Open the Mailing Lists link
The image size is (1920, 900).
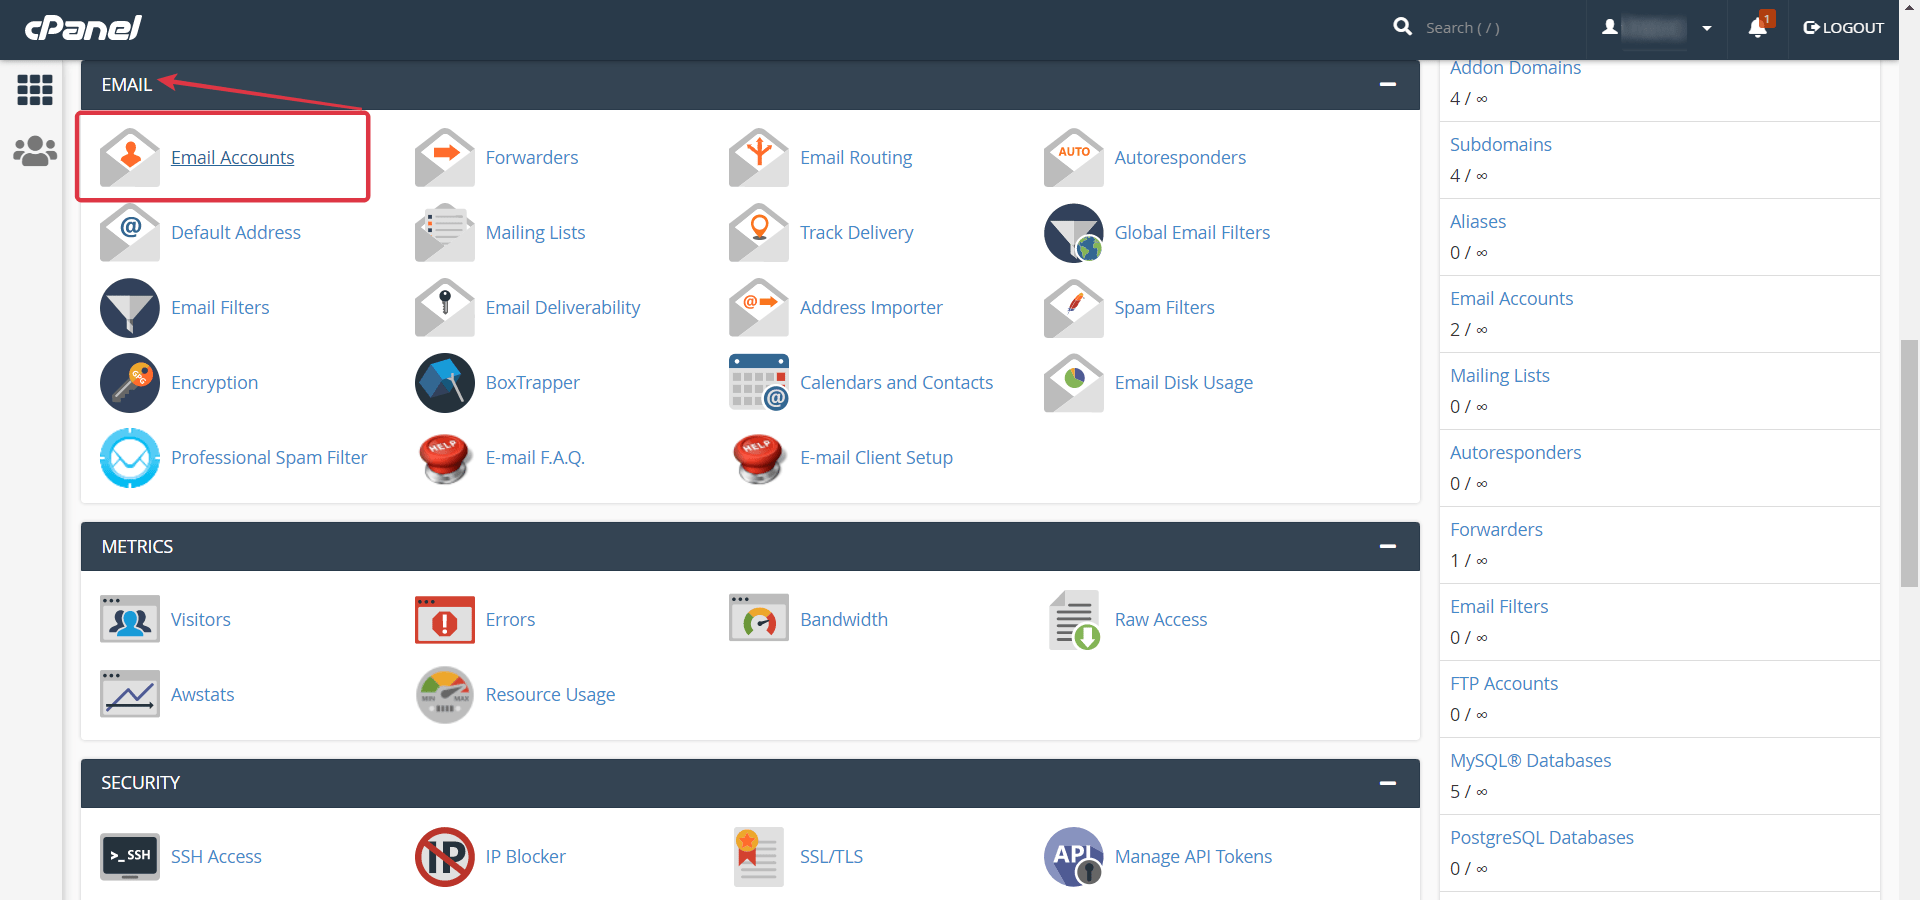(x=535, y=233)
